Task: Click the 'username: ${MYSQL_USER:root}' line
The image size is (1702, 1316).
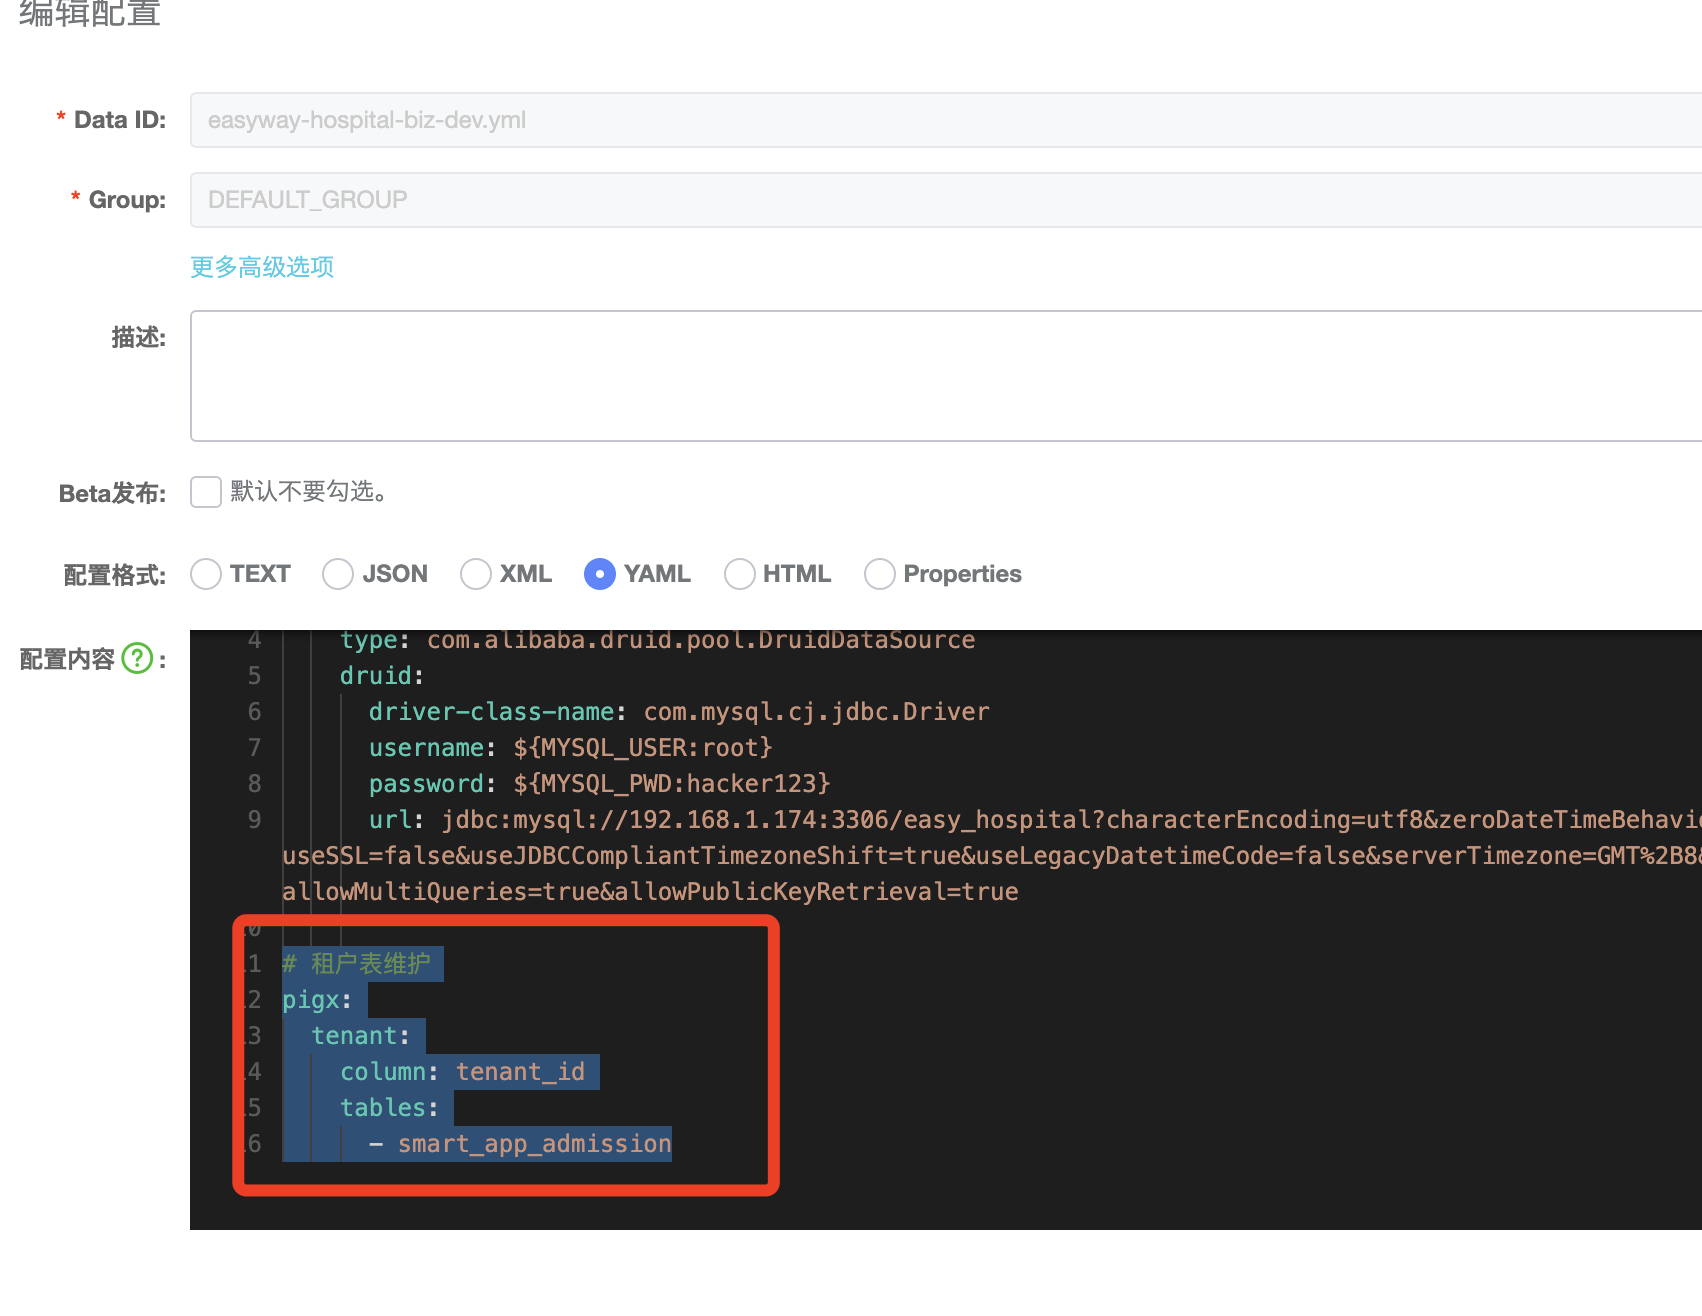Action: [x=570, y=748]
